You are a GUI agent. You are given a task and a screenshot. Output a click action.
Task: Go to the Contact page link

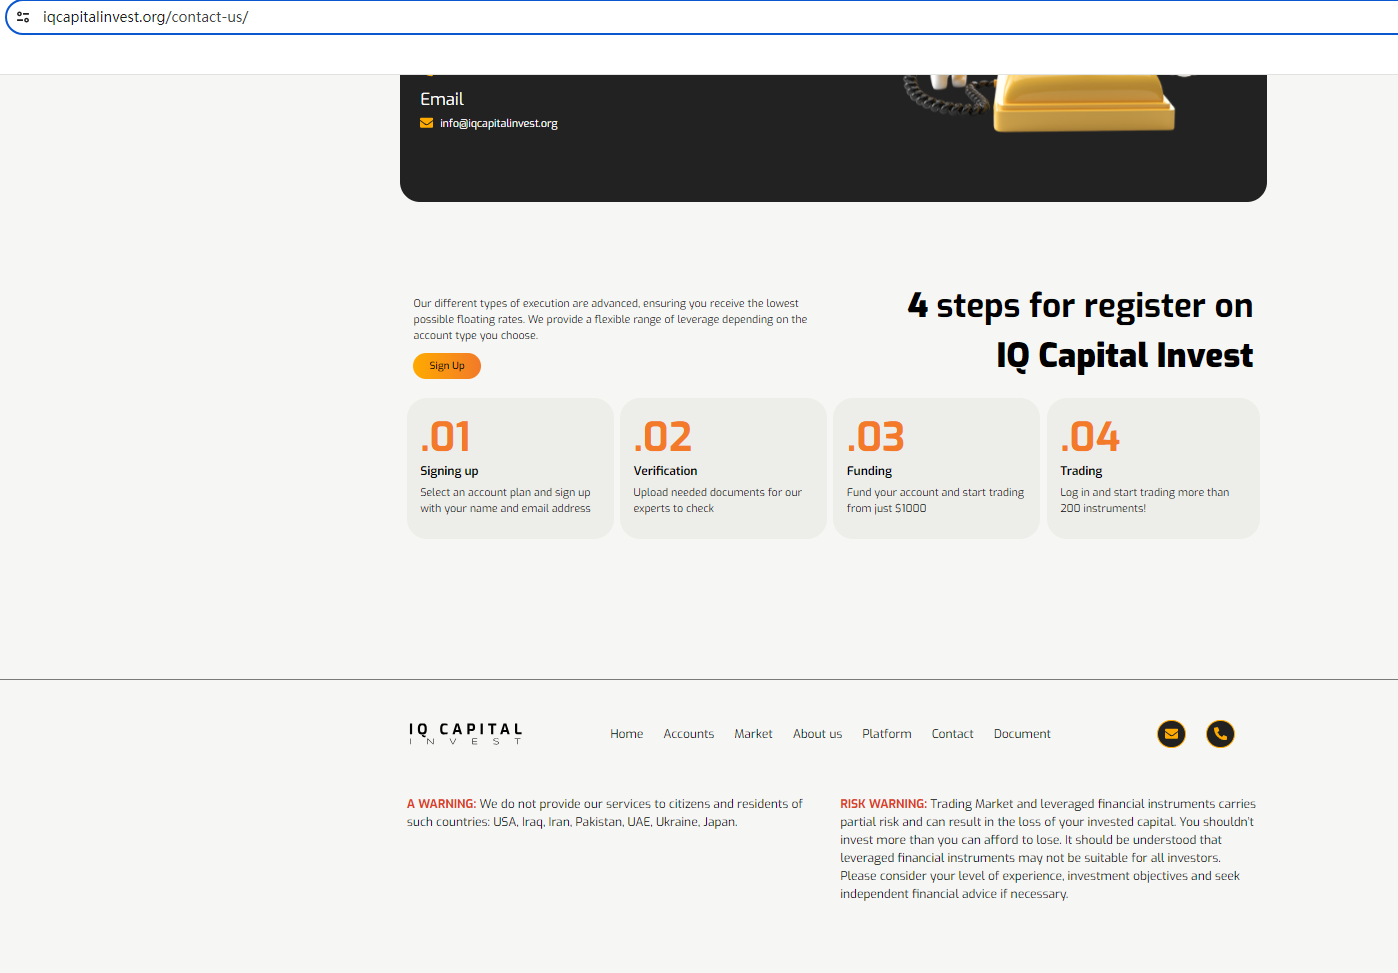pos(952,734)
